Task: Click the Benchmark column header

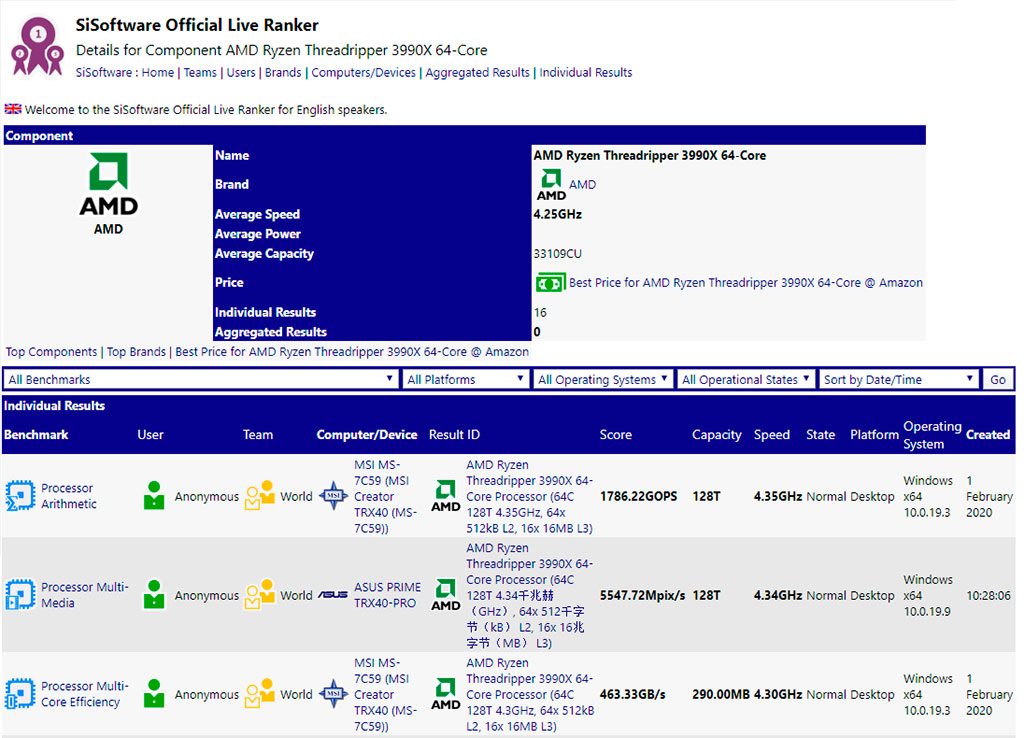Action: (36, 435)
